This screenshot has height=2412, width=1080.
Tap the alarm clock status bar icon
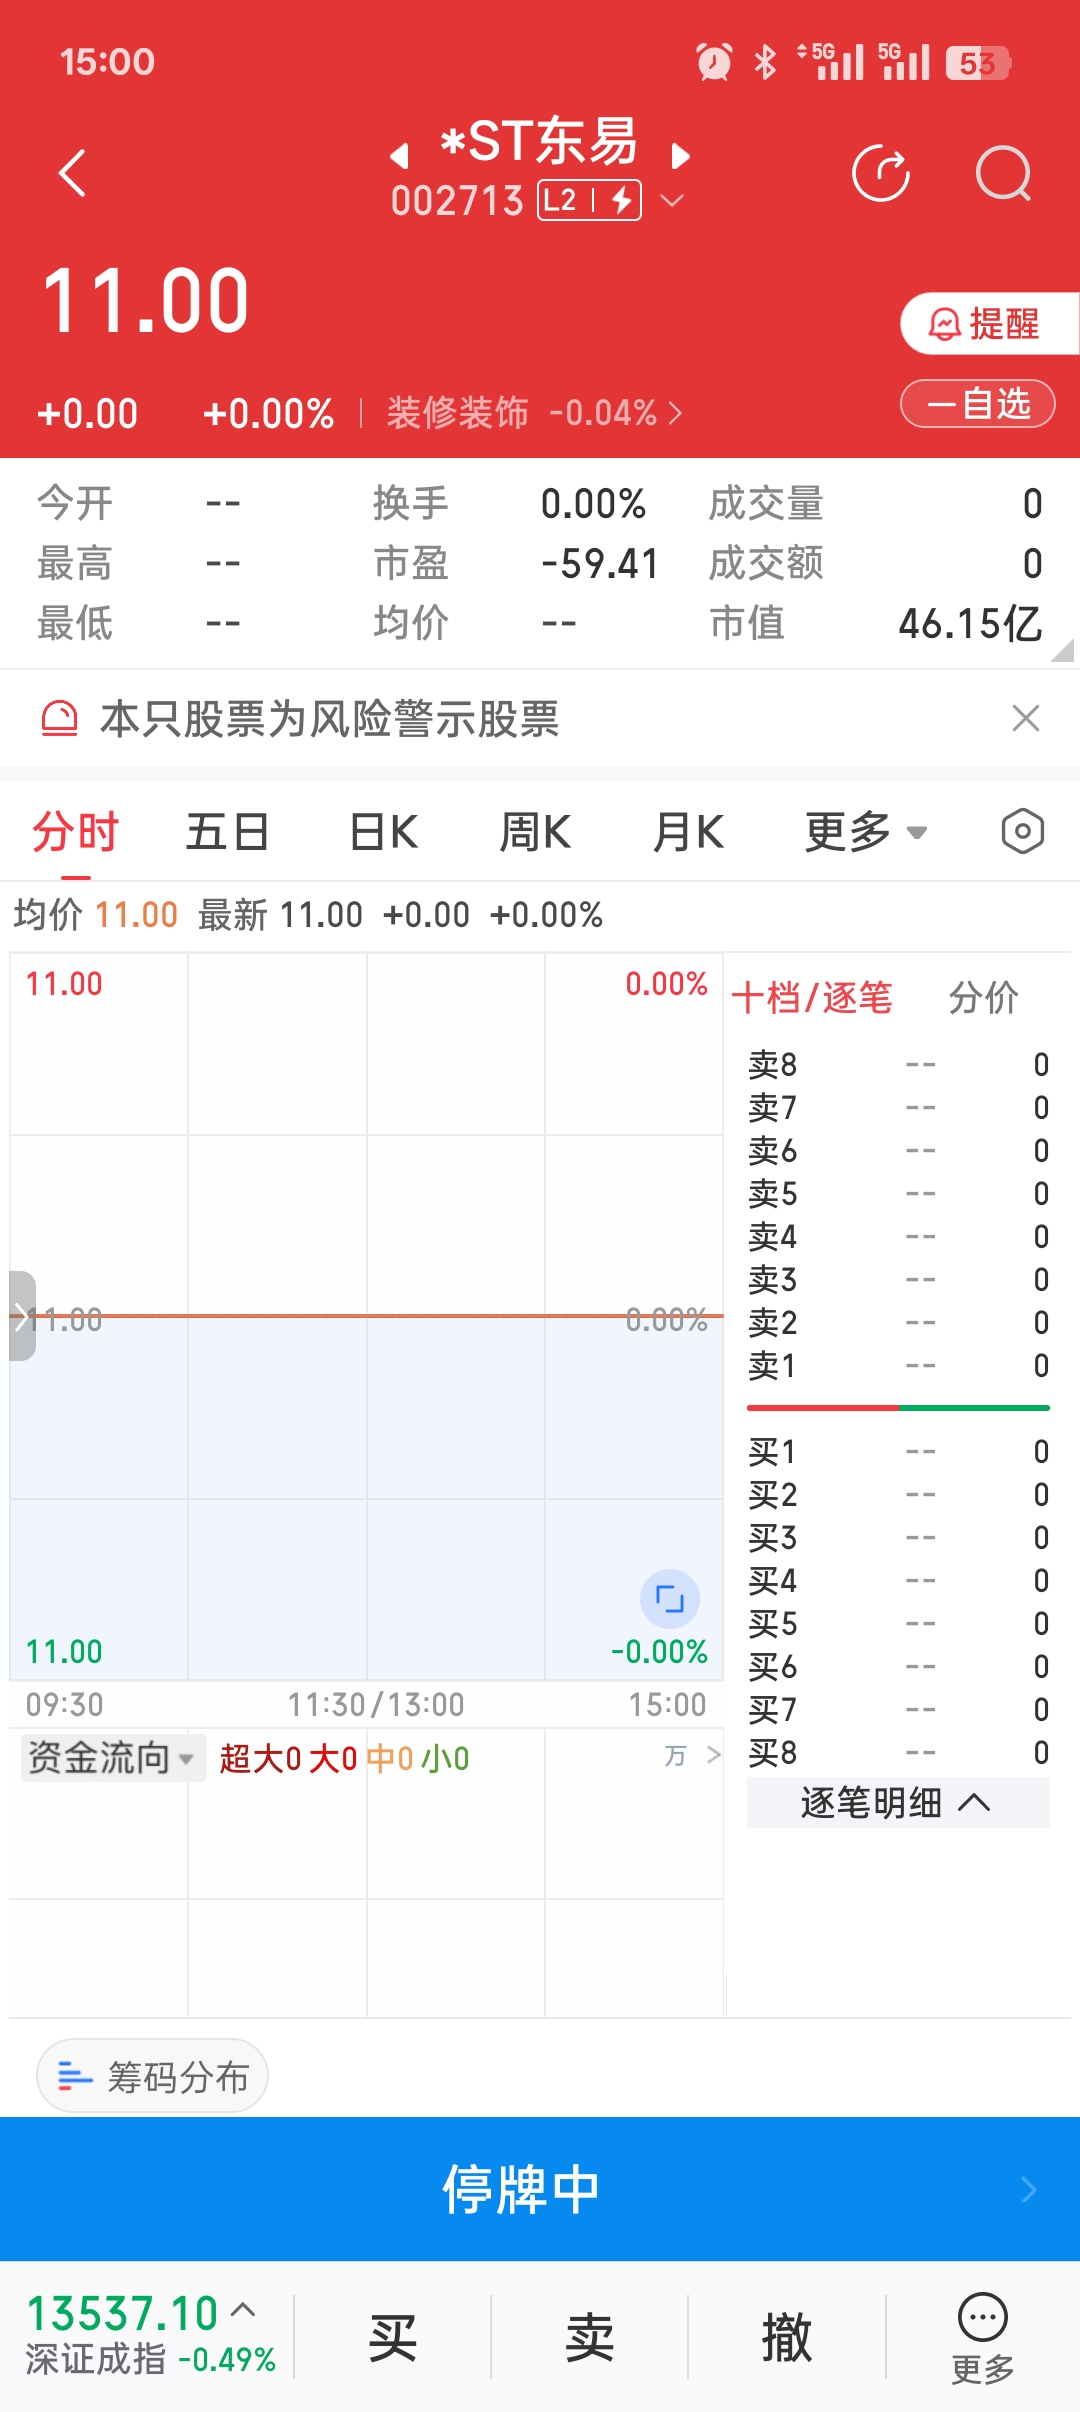tap(714, 62)
